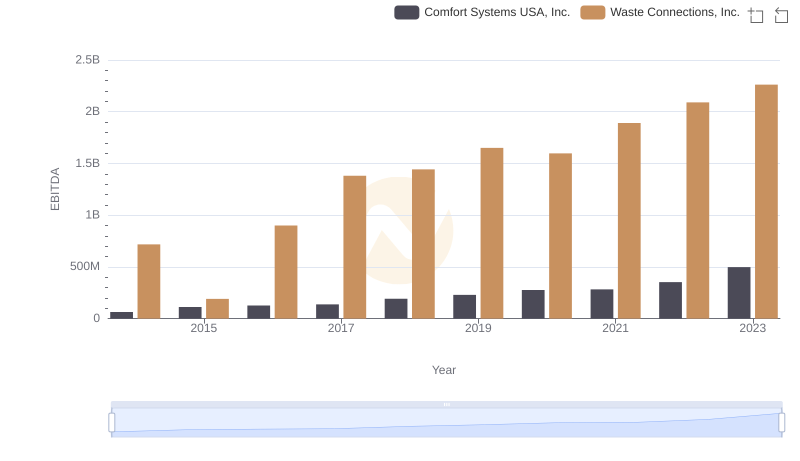800x461 pixels.
Task: Click the Waste Connections bar for 2021
Action: coord(629,221)
